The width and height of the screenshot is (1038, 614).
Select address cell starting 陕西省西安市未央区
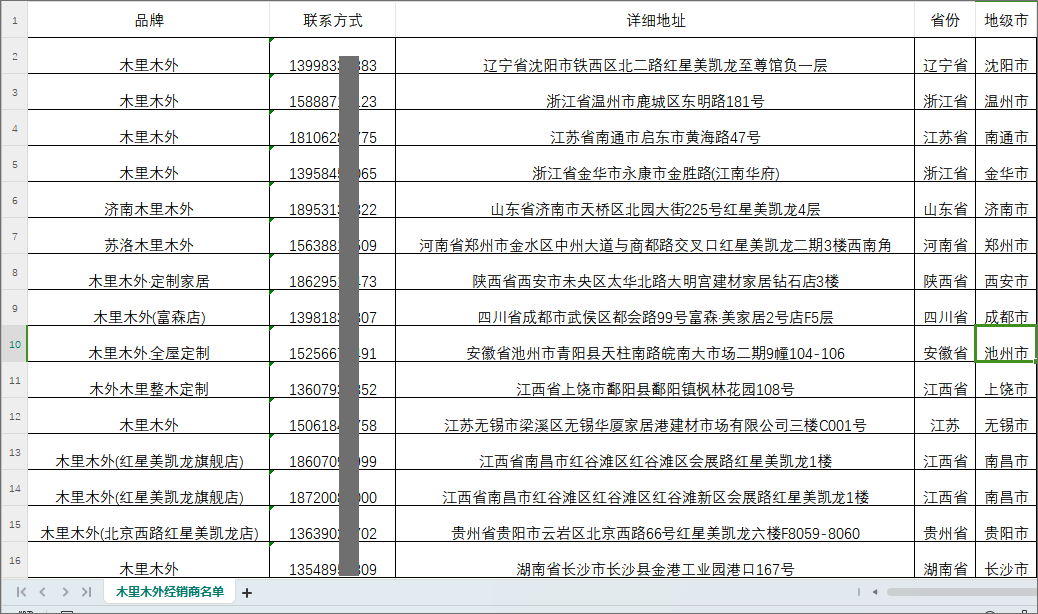coord(655,272)
